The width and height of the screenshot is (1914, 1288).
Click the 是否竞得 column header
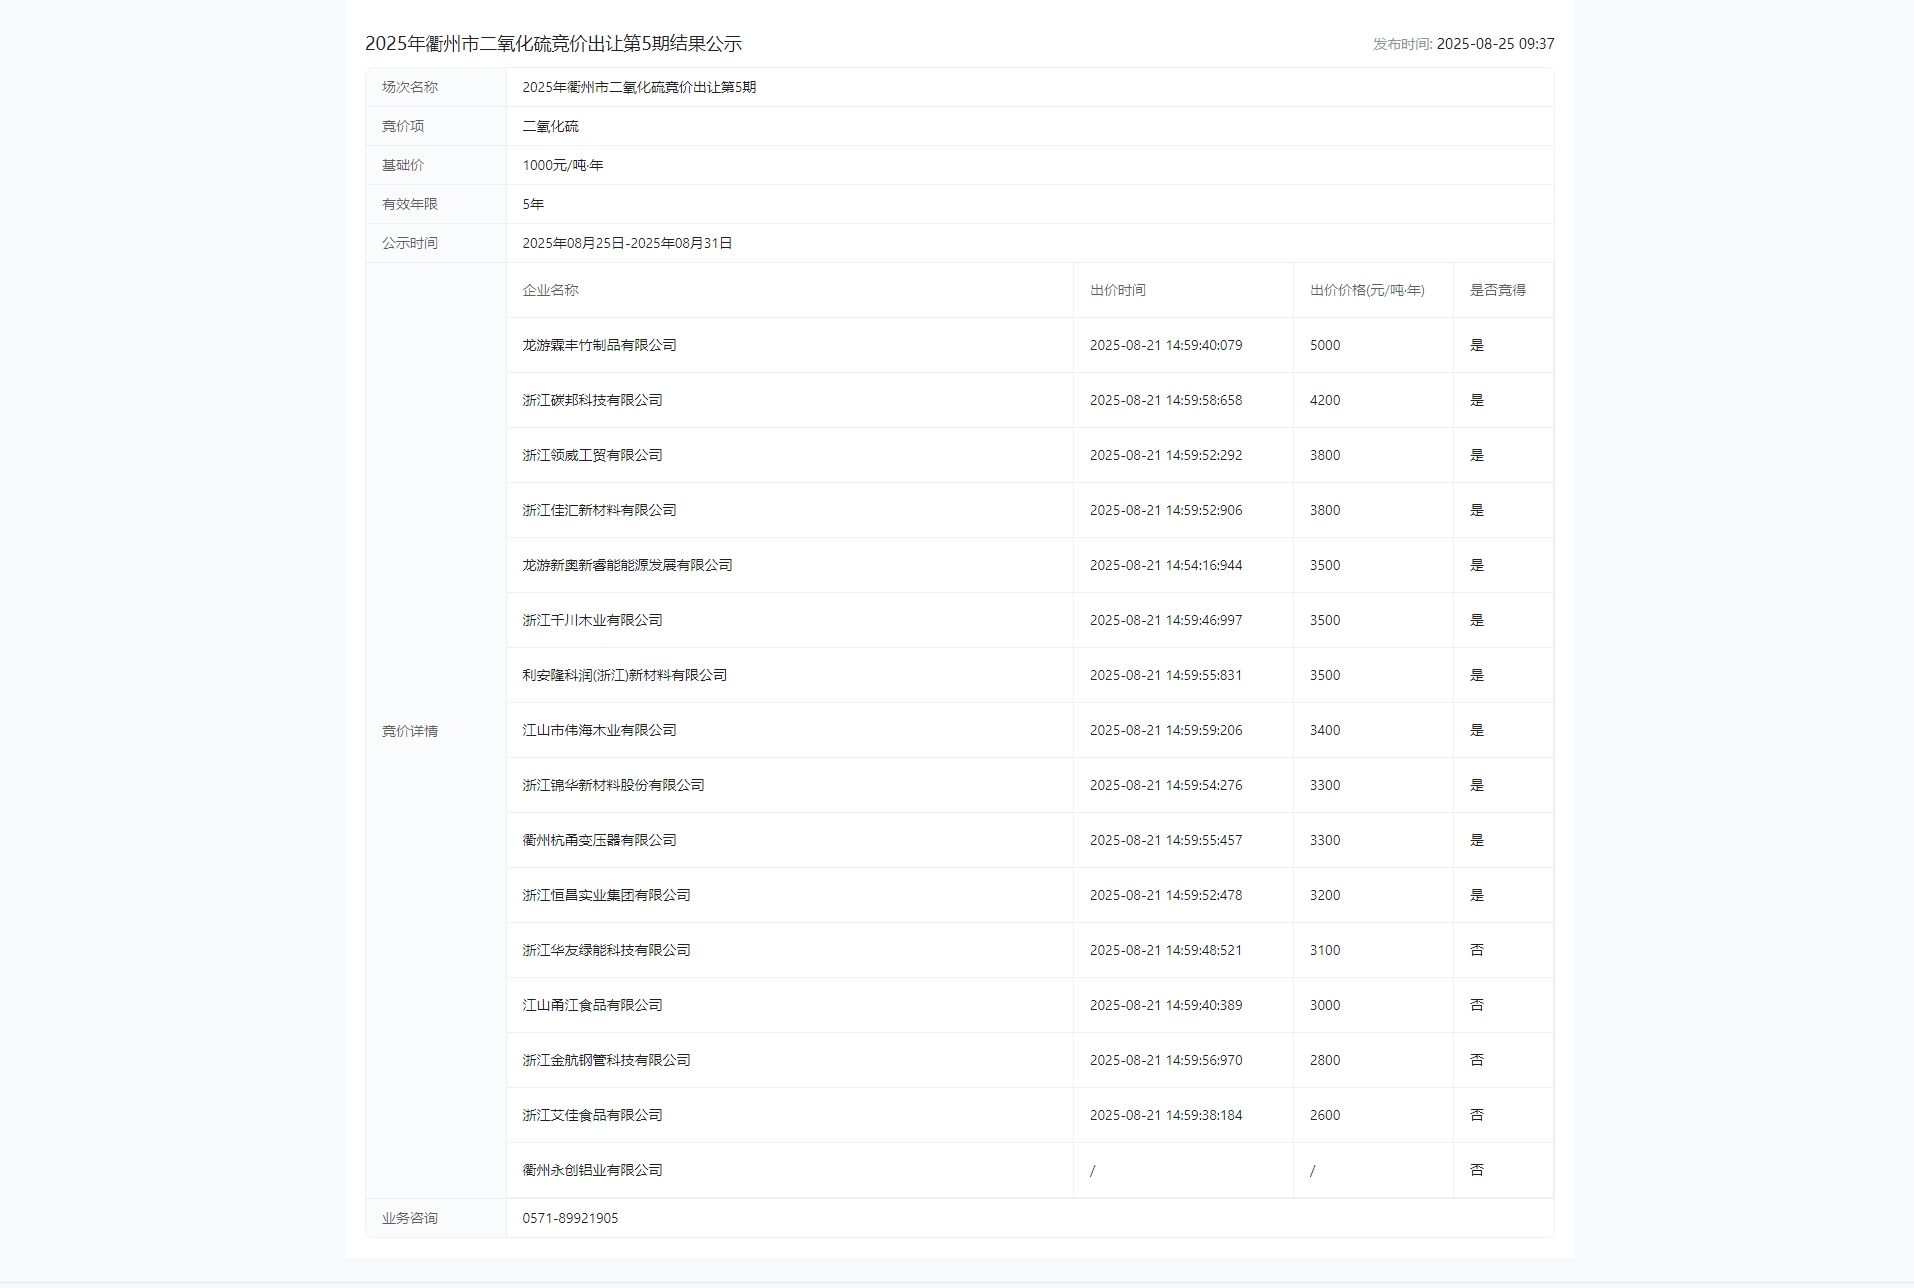click(1497, 290)
